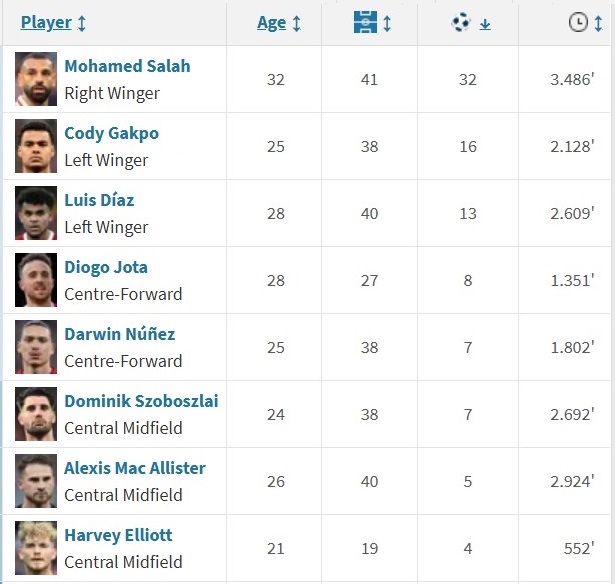Click Harvey Elliott's portrait thumbnail
The width and height of the screenshot is (615, 584).
pyautogui.click(x=36, y=548)
